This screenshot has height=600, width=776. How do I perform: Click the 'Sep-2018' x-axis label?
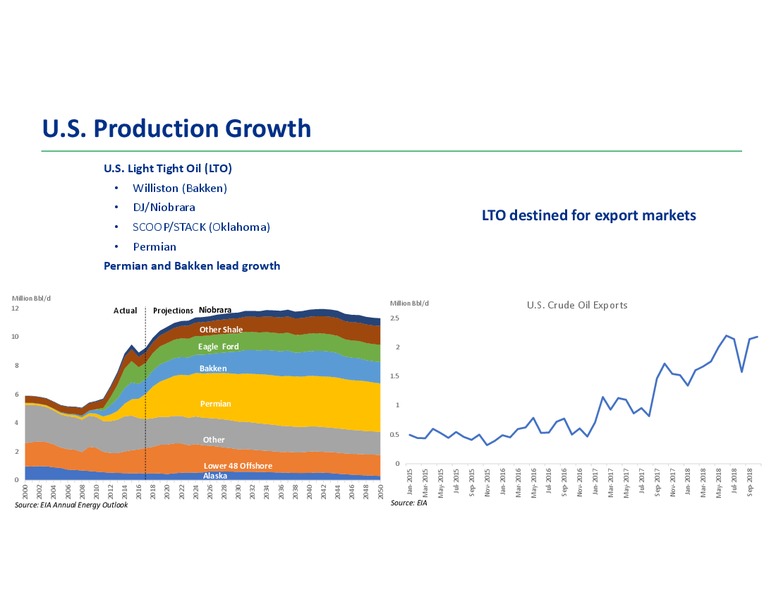tap(749, 481)
